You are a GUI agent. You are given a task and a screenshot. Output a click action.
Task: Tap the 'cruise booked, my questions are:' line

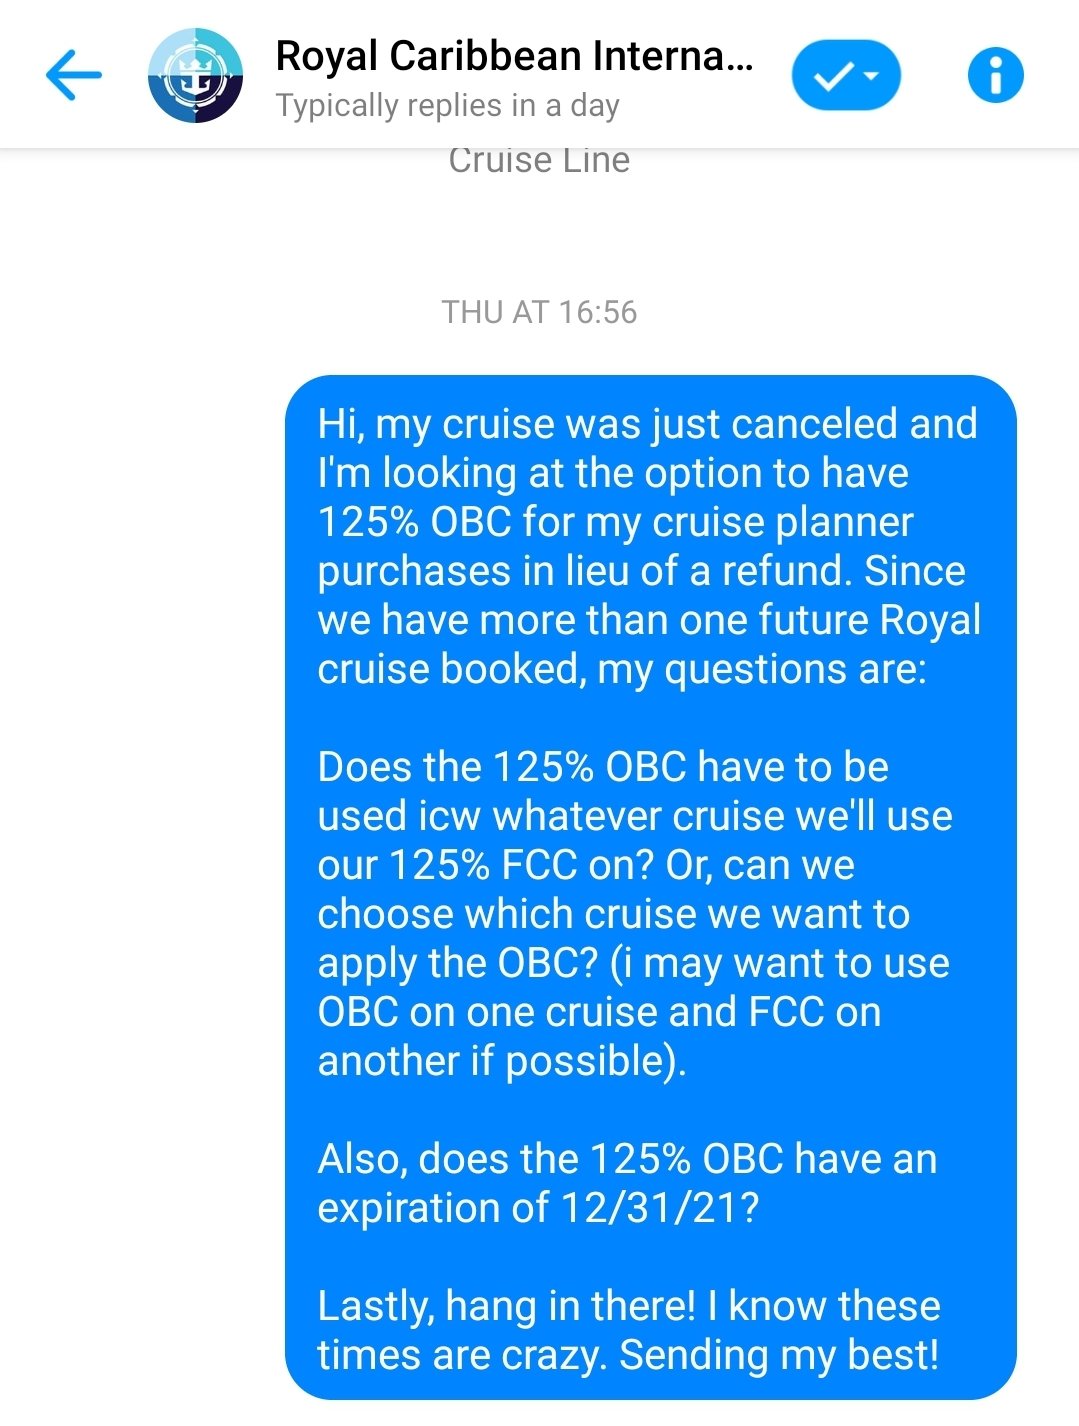(622, 669)
